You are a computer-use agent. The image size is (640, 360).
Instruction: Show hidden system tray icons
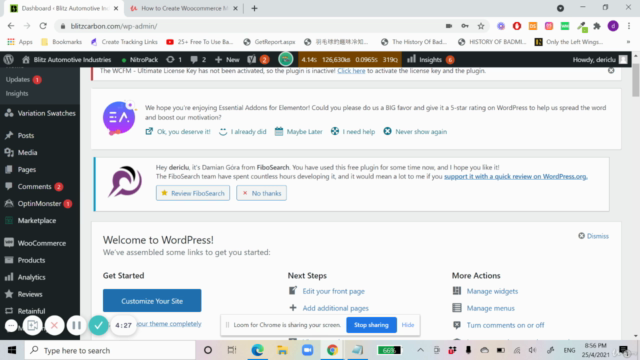coord(420,350)
